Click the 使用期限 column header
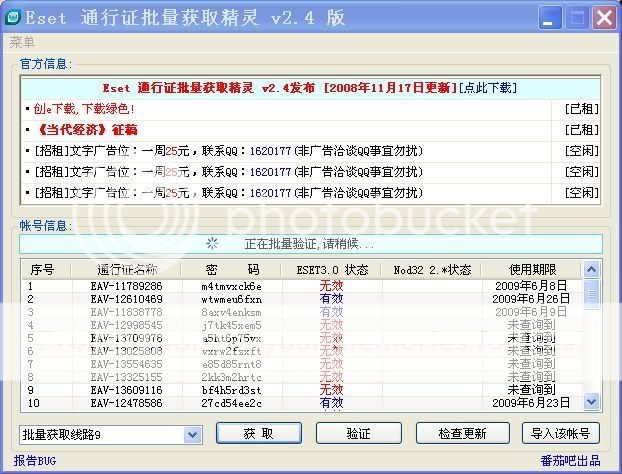 532,270
